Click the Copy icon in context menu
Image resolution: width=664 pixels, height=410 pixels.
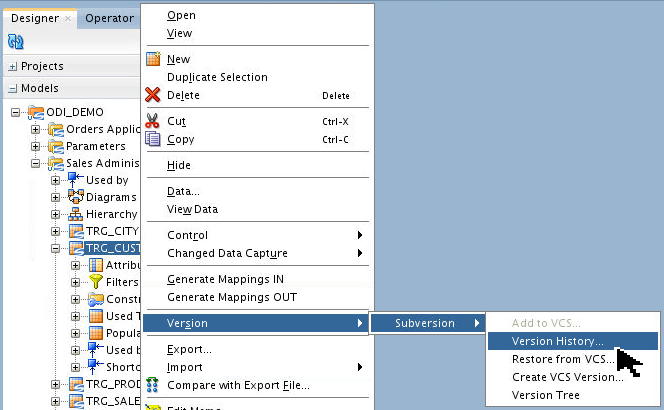click(x=153, y=139)
